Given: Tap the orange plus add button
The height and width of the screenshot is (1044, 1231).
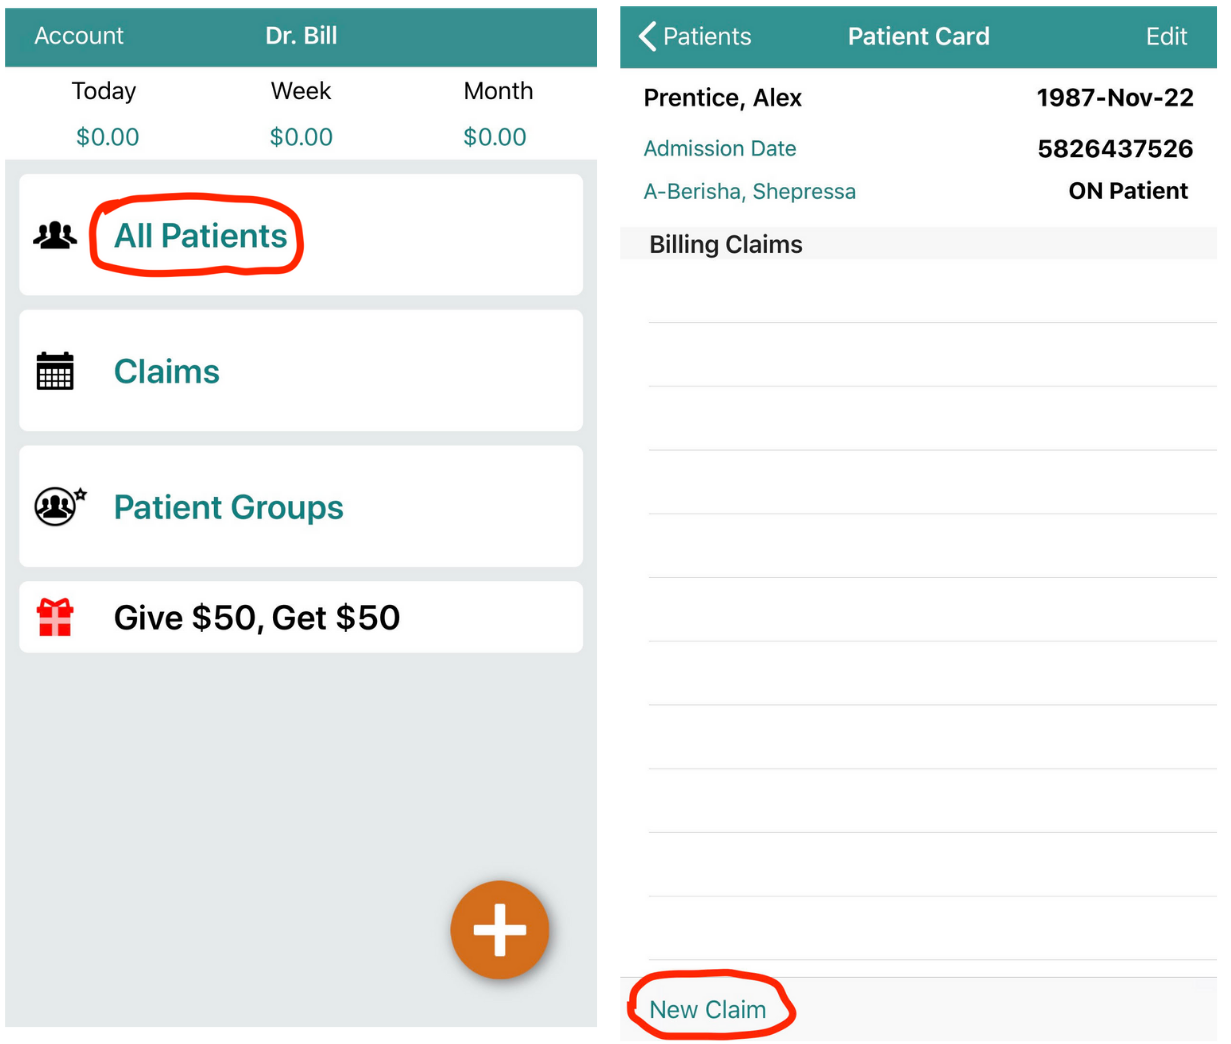Looking at the screenshot, I should [x=499, y=930].
